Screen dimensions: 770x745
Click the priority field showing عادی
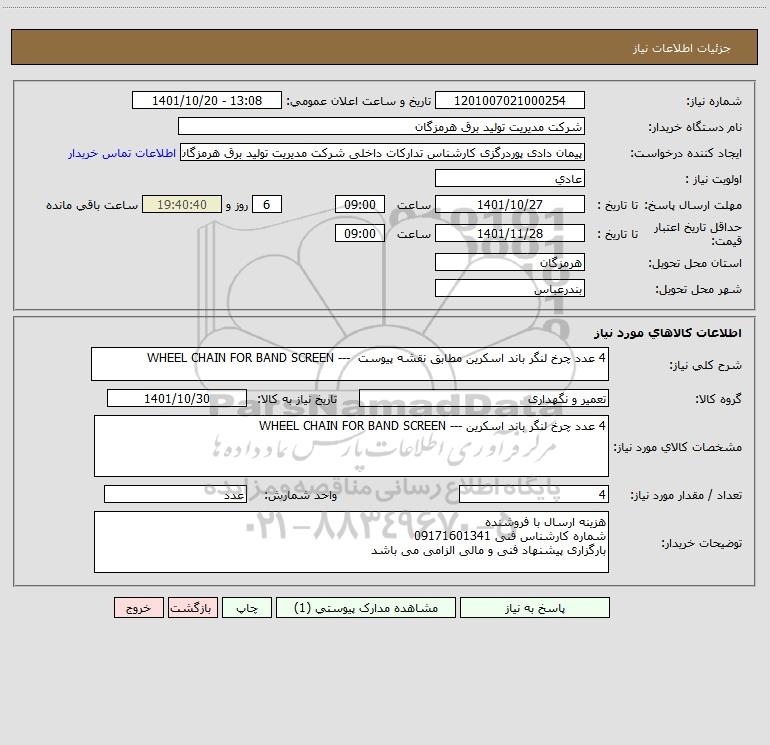click(x=510, y=178)
